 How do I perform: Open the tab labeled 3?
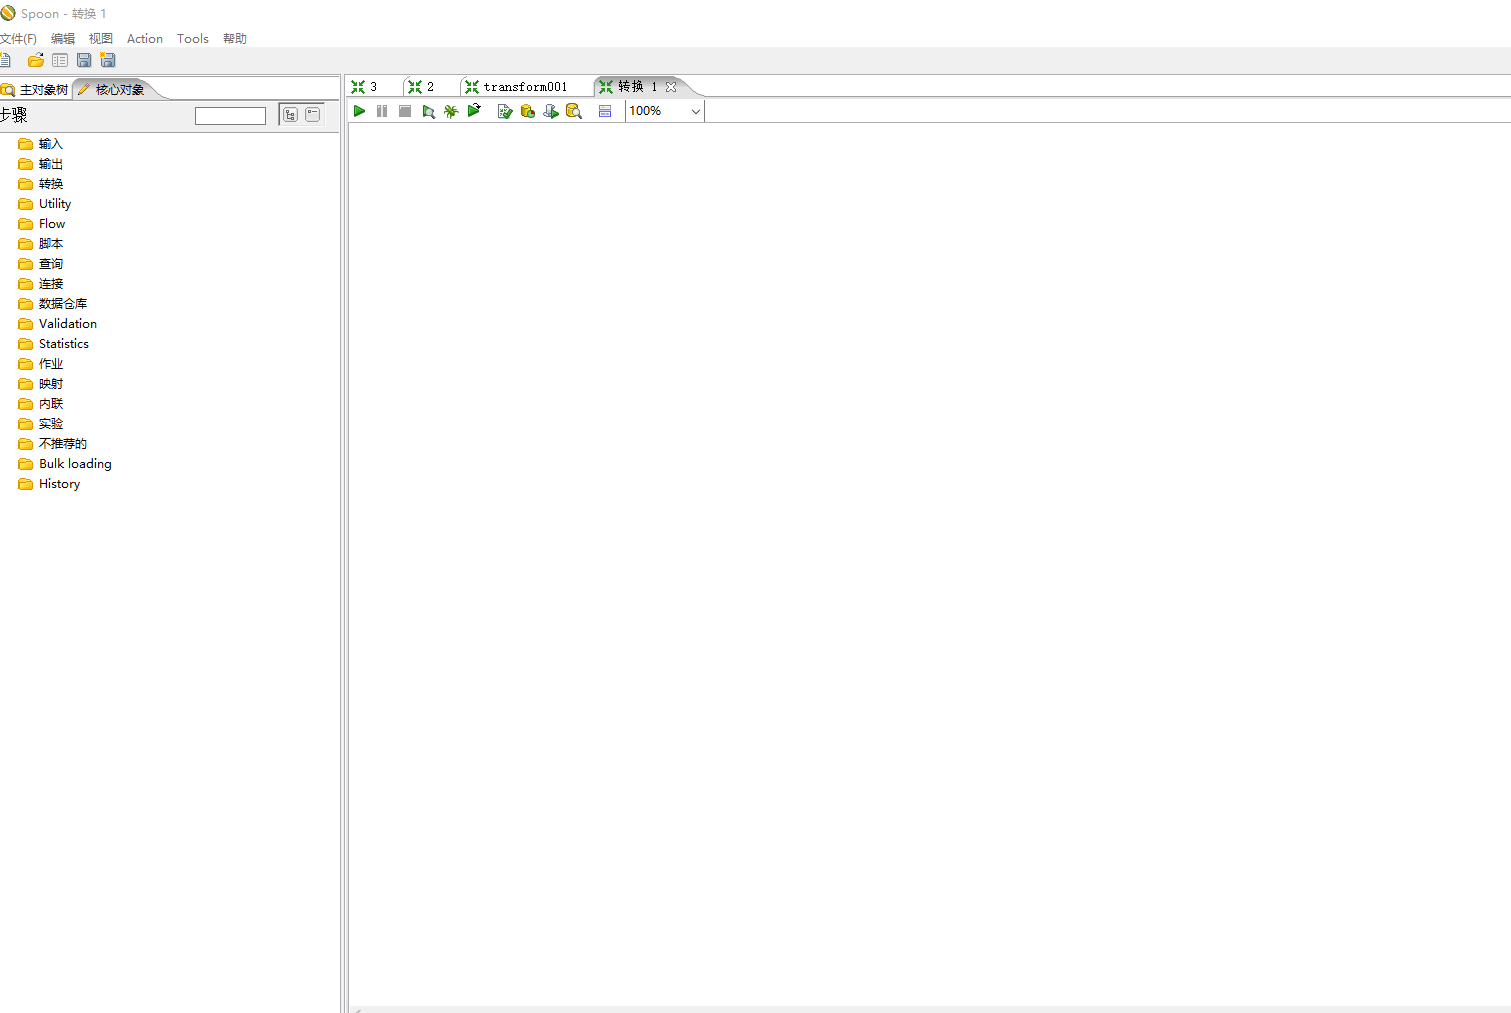click(365, 87)
